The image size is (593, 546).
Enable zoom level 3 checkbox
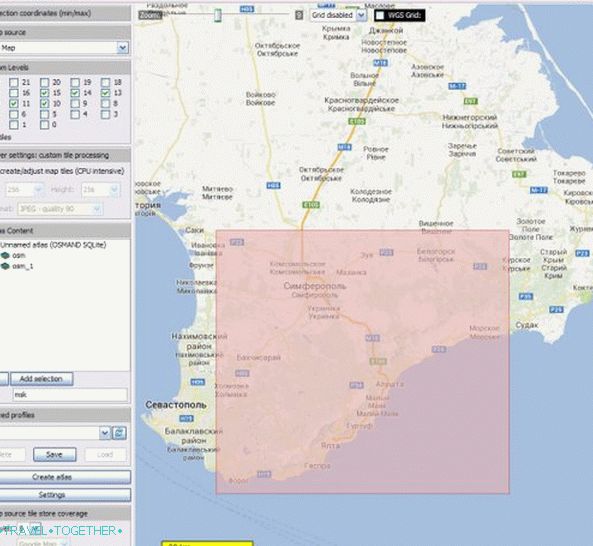pyautogui.click(x=106, y=114)
